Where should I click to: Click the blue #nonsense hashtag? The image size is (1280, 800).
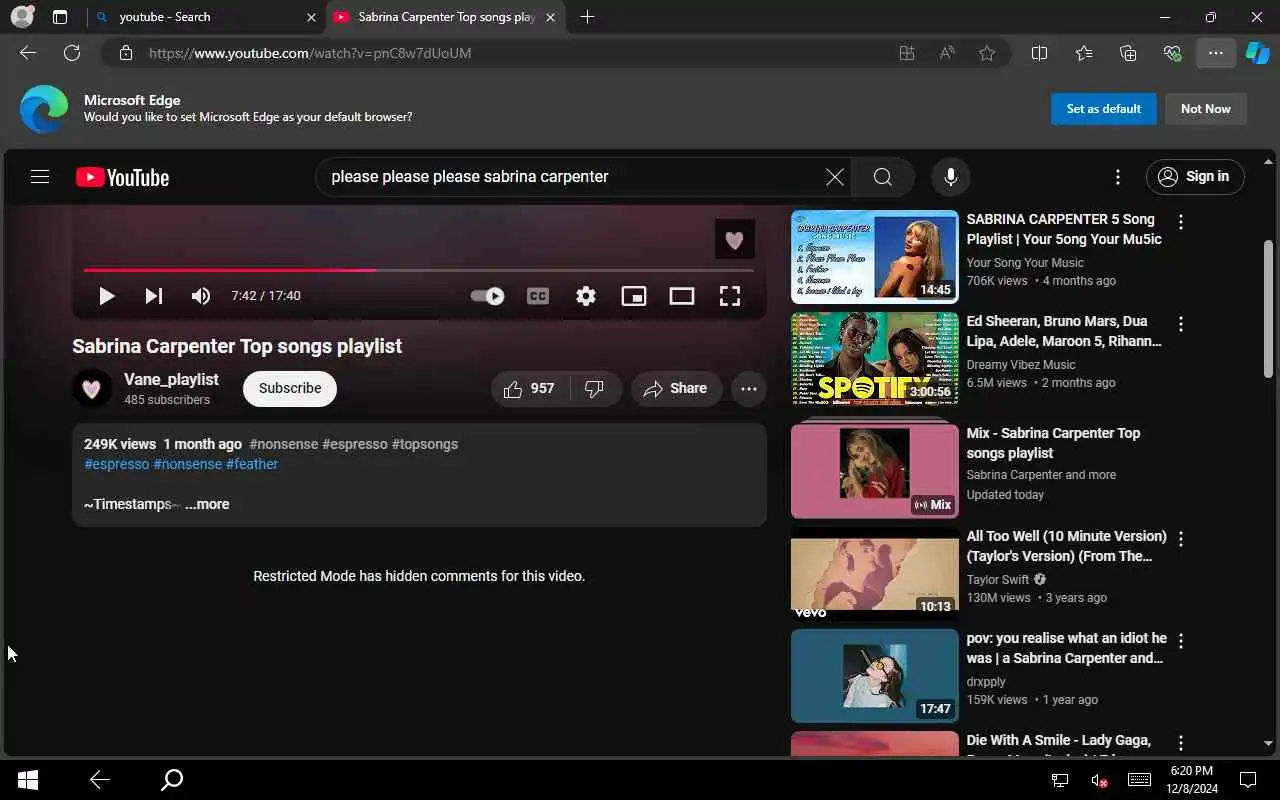click(x=188, y=464)
